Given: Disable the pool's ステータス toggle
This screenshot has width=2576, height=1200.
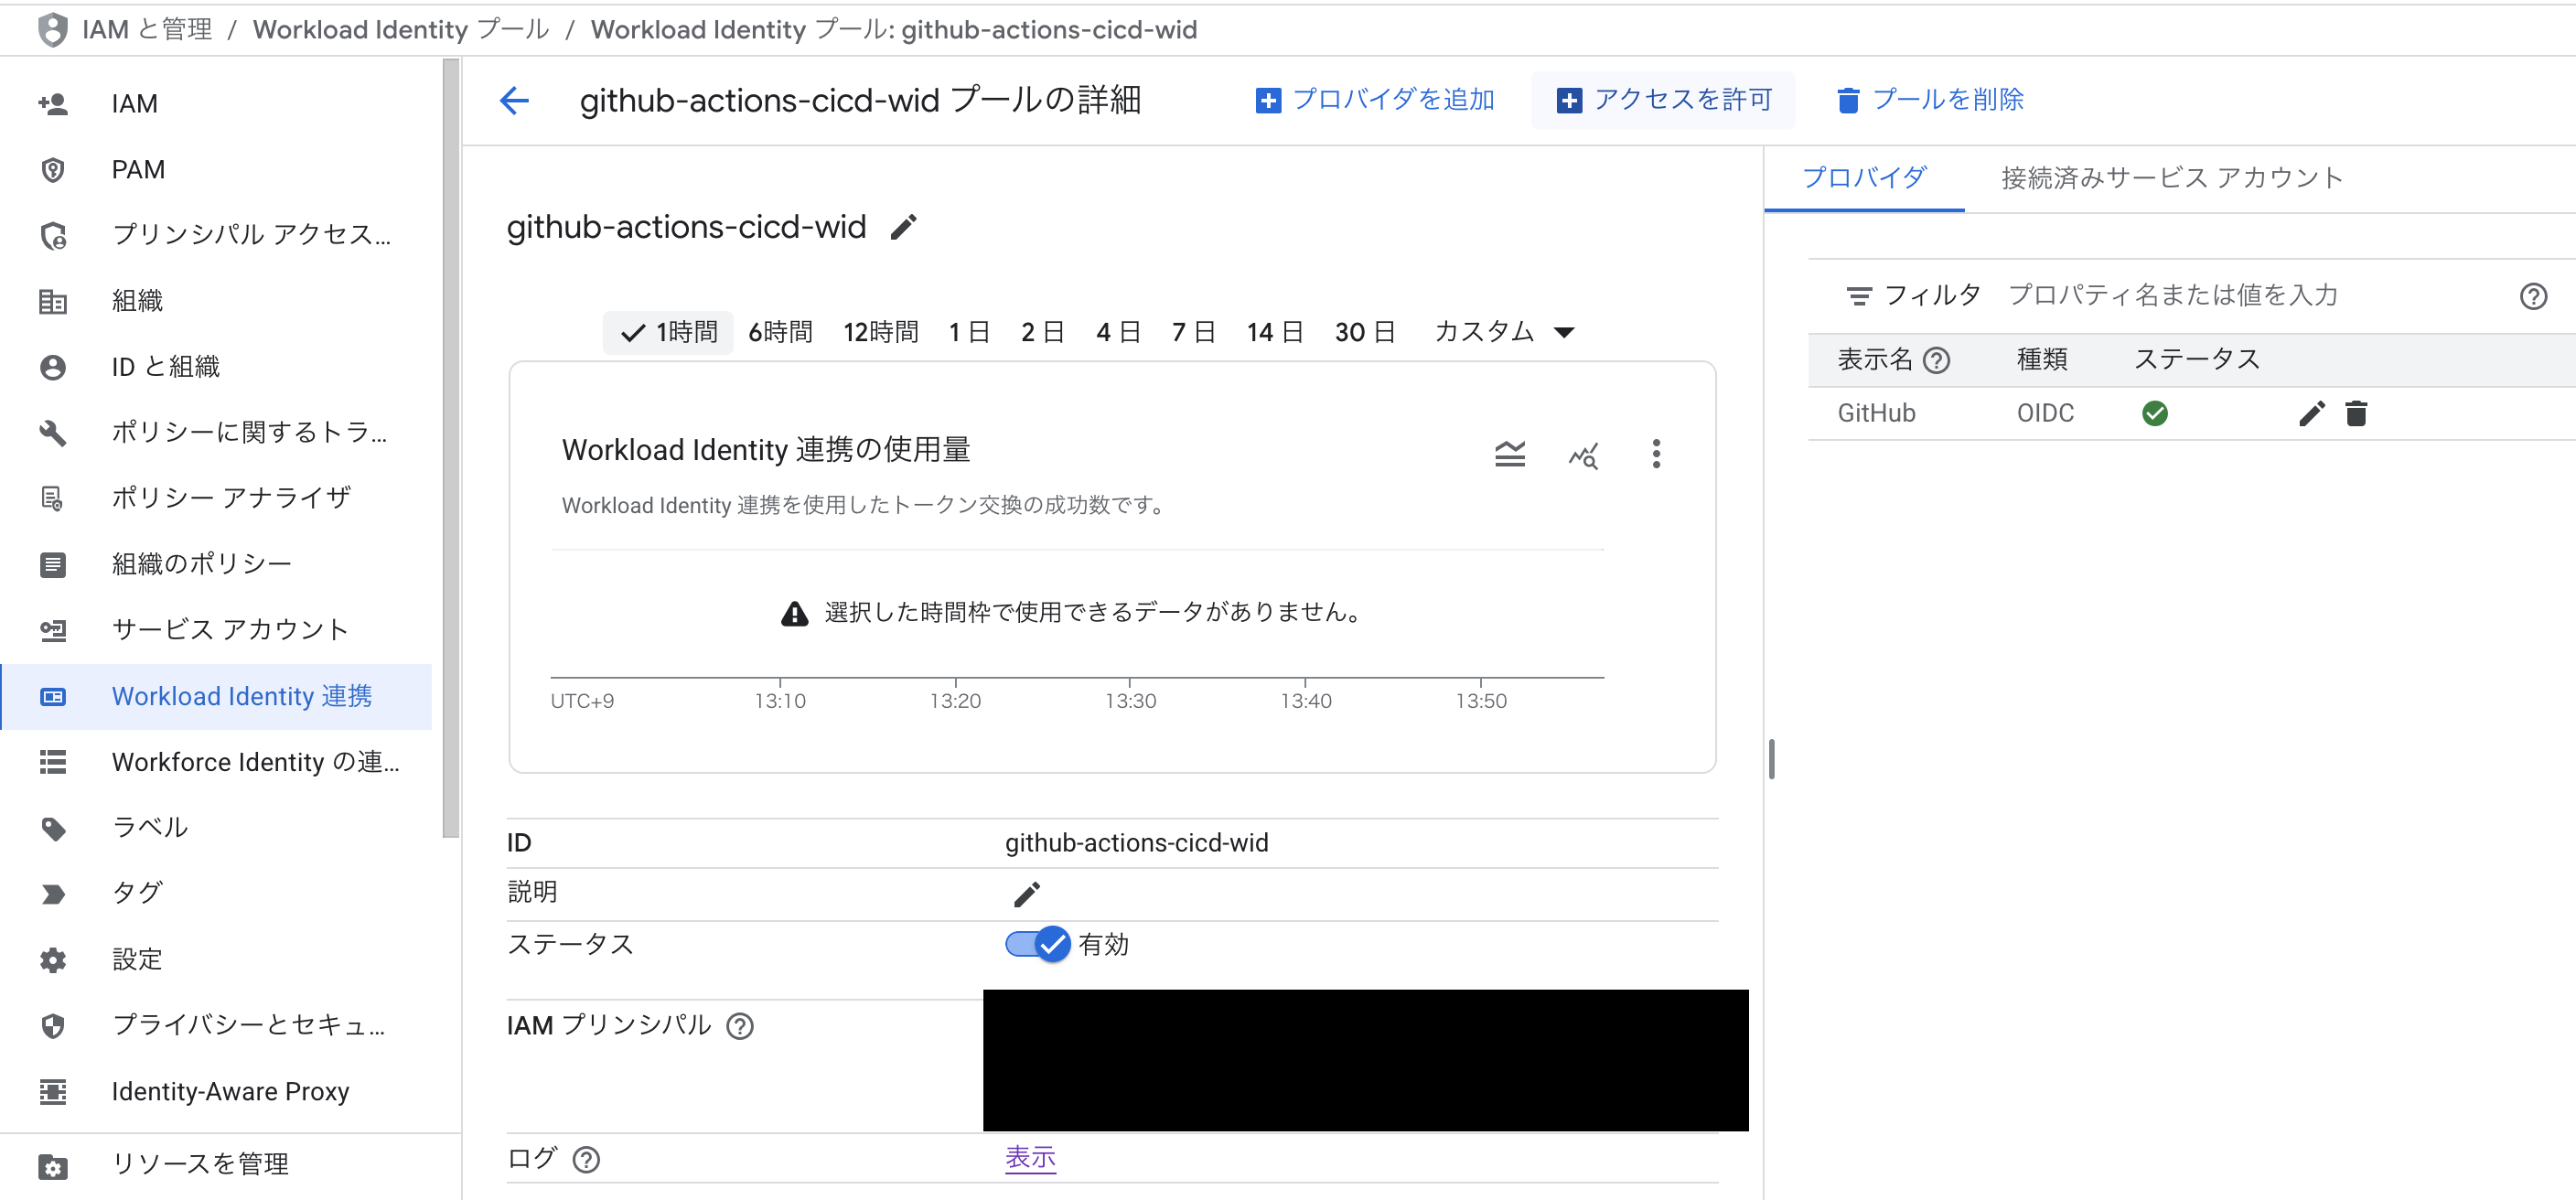Looking at the screenshot, I should pyautogui.click(x=1036, y=943).
